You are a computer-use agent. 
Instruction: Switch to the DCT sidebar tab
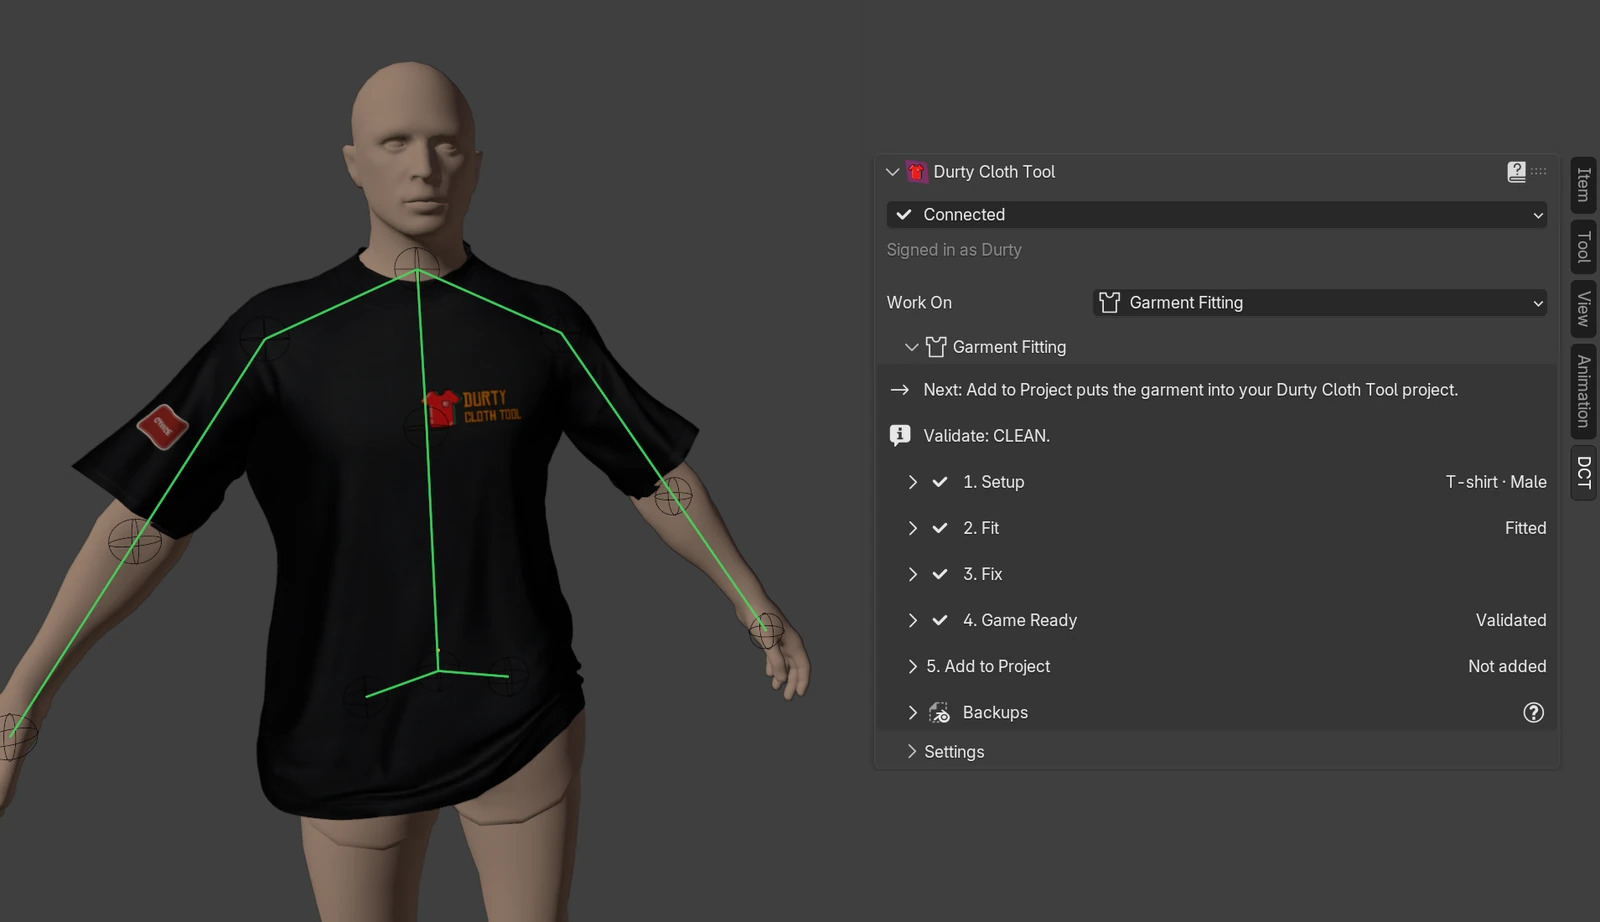[1583, 472]
